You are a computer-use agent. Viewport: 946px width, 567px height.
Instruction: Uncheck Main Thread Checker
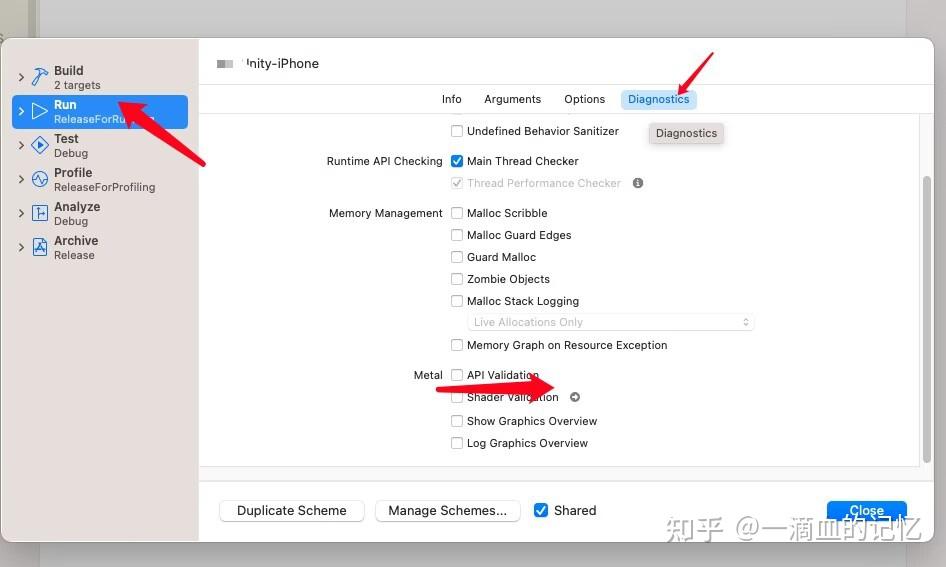click(x=457, y=161)
